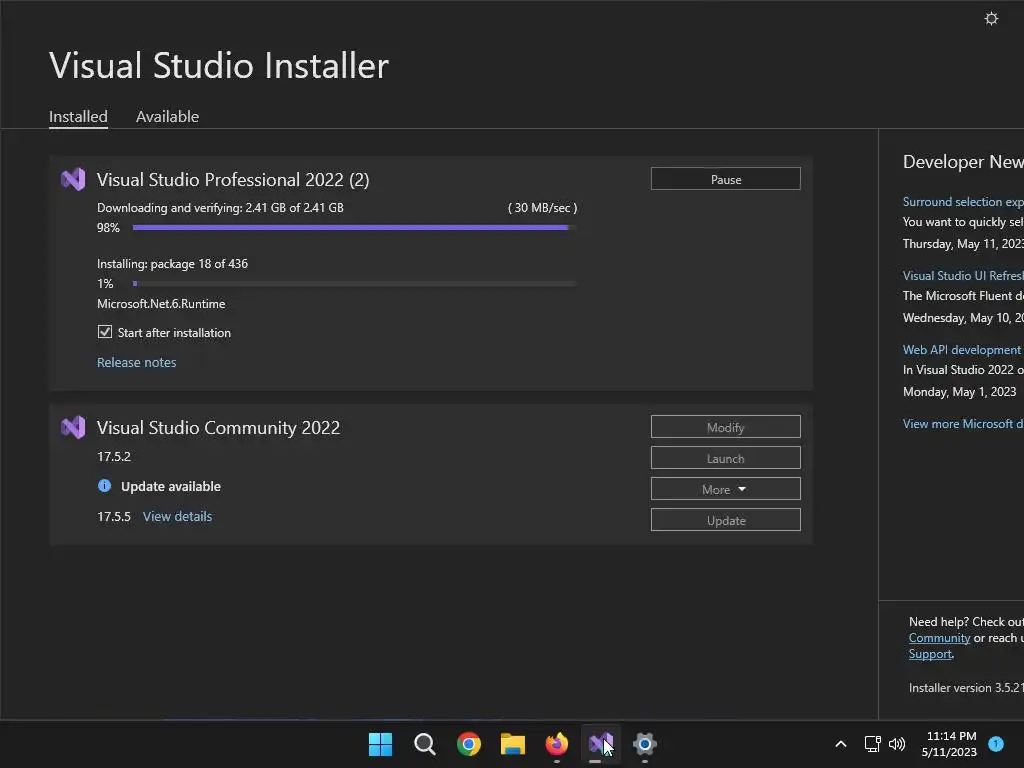Uncheck Start after installation
The image size is (1024, 768).
point(104,332)
